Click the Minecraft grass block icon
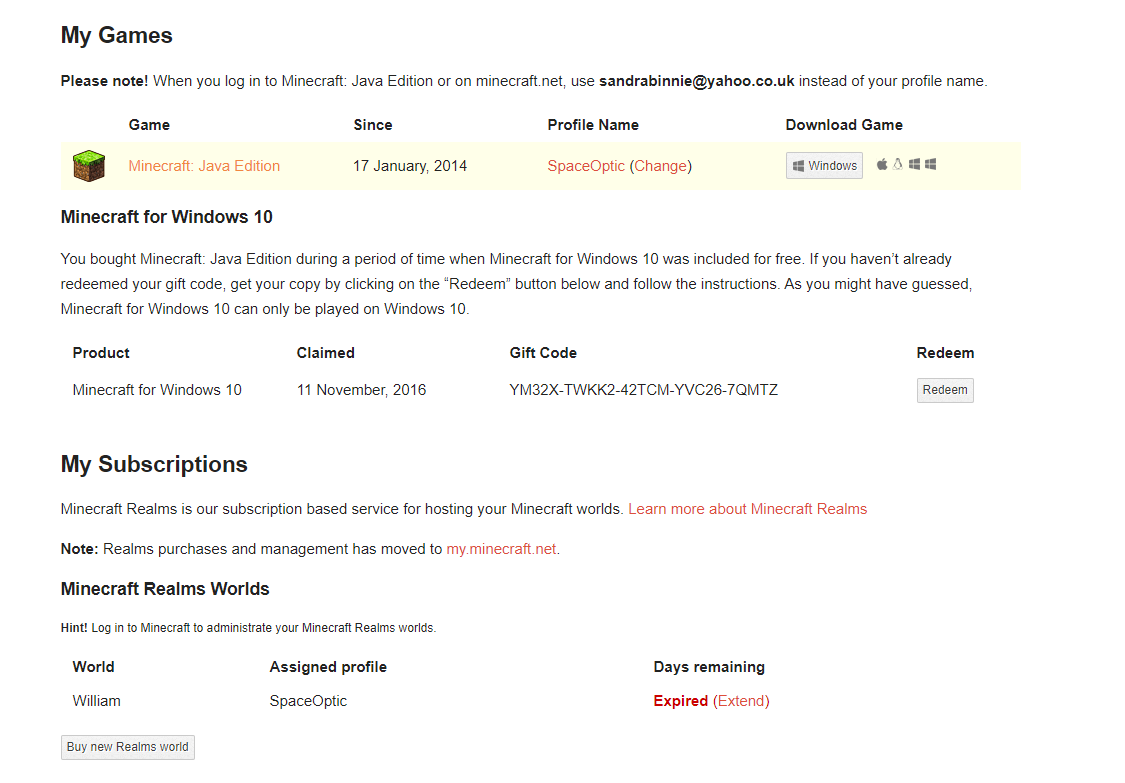The image size is (1125, 783). (x=89, y=166)
